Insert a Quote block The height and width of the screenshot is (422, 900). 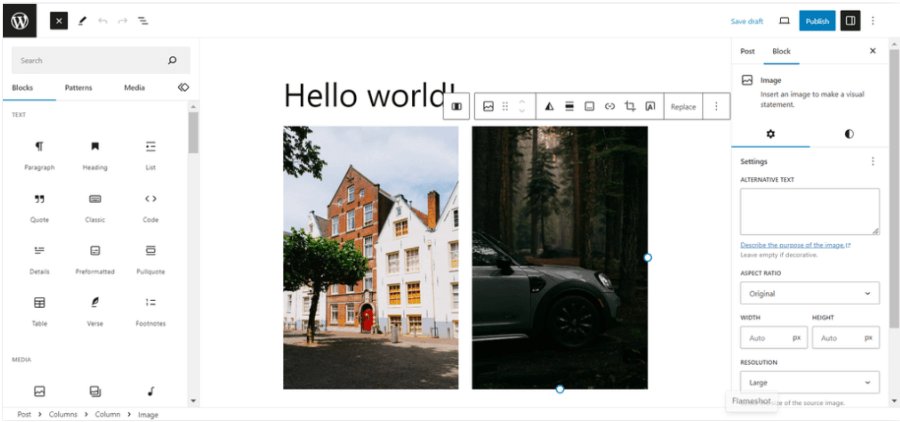pyautogui.click(x=39, y=208)
